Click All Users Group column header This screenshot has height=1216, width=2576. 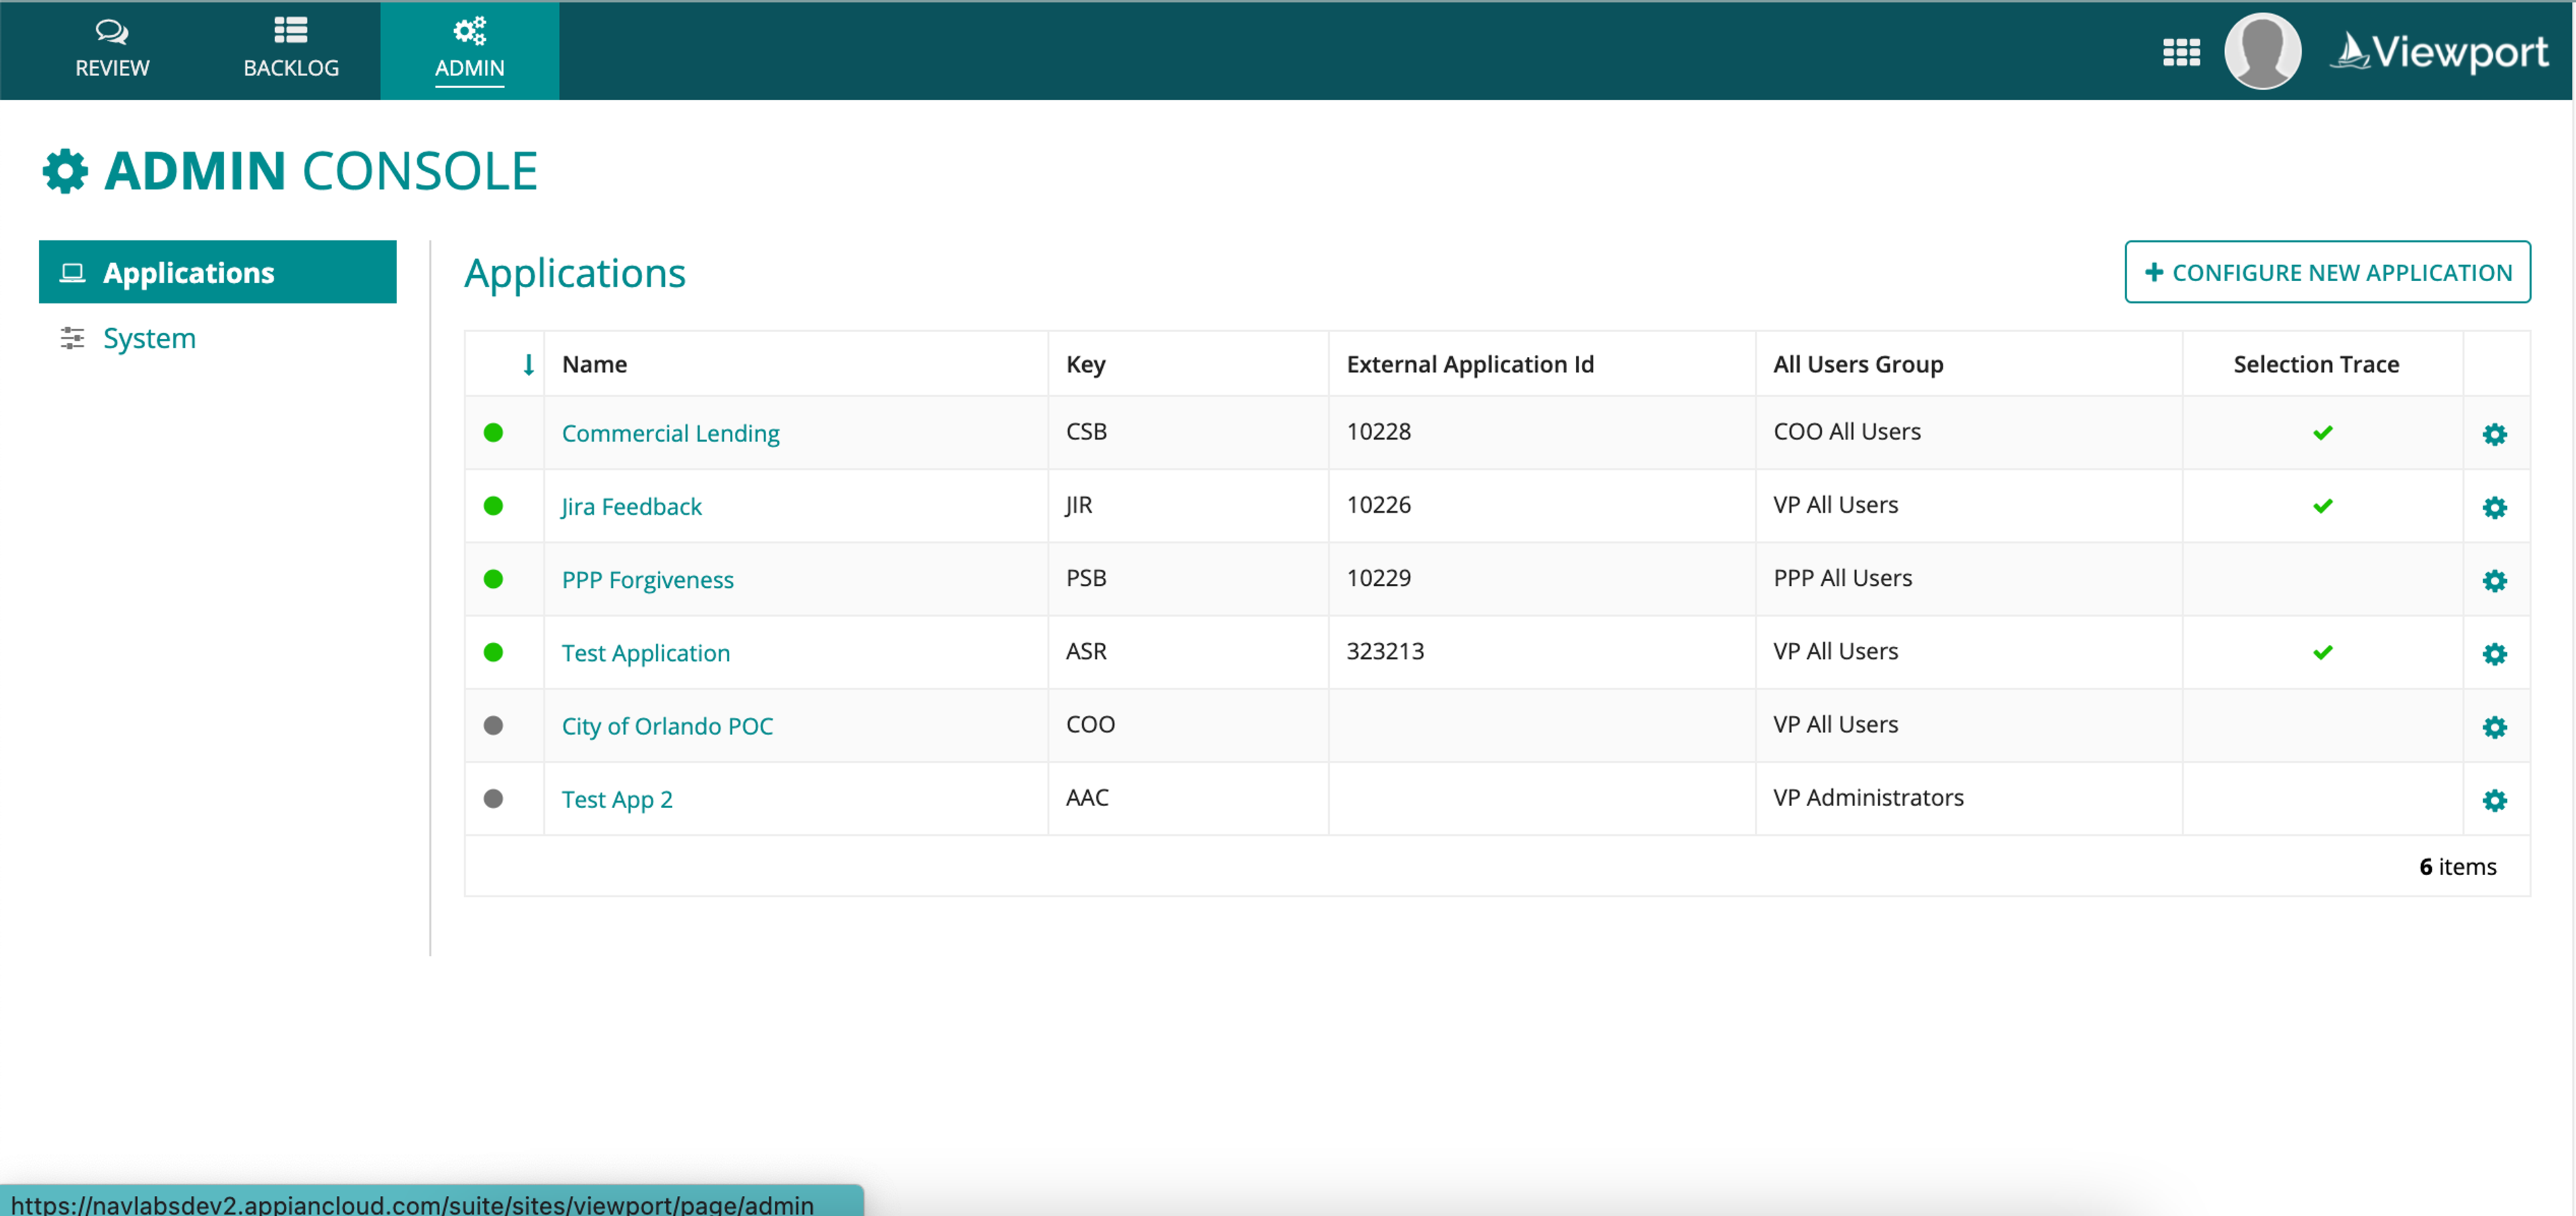click(x=1858, y=364)
